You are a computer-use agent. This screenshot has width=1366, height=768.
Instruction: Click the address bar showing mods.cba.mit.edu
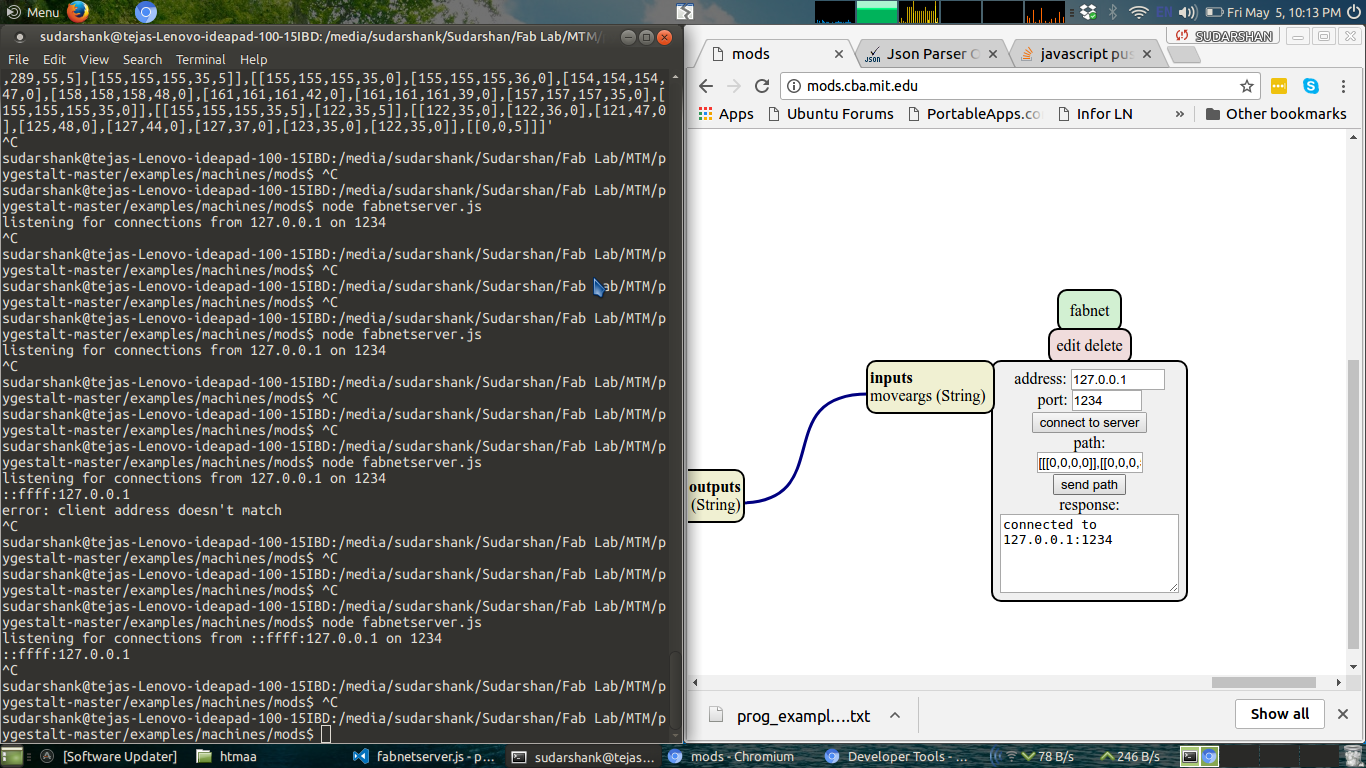(x=1010, y=86)
